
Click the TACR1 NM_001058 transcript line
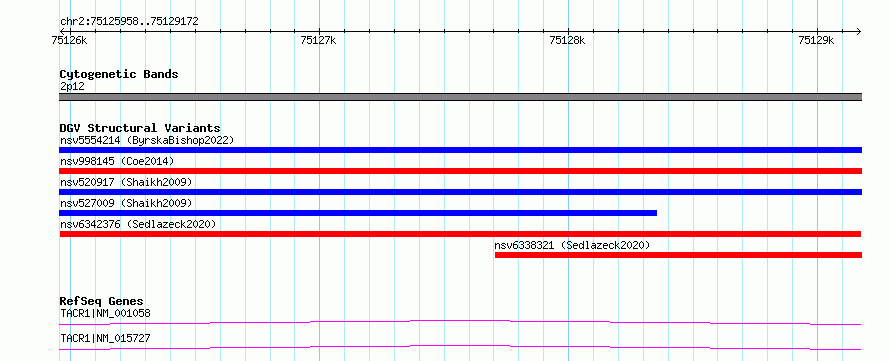click(460, 322)
